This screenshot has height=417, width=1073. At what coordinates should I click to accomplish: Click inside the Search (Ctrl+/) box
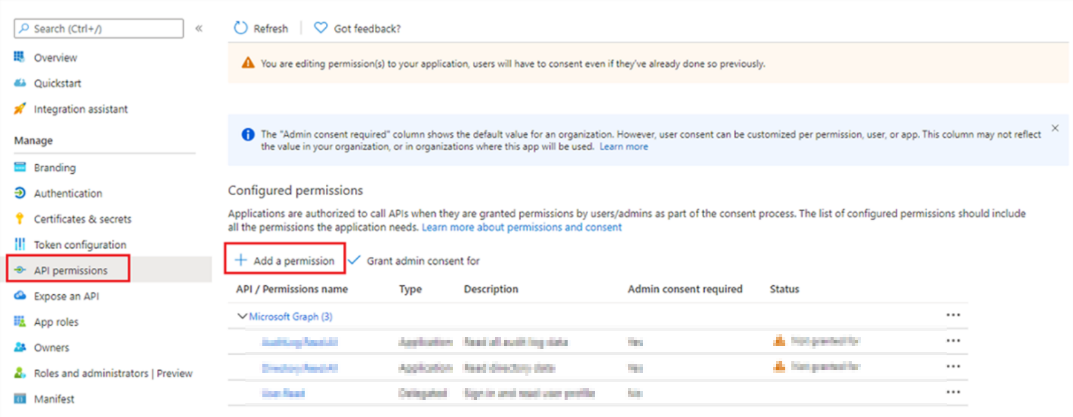[x=99, y=29]
